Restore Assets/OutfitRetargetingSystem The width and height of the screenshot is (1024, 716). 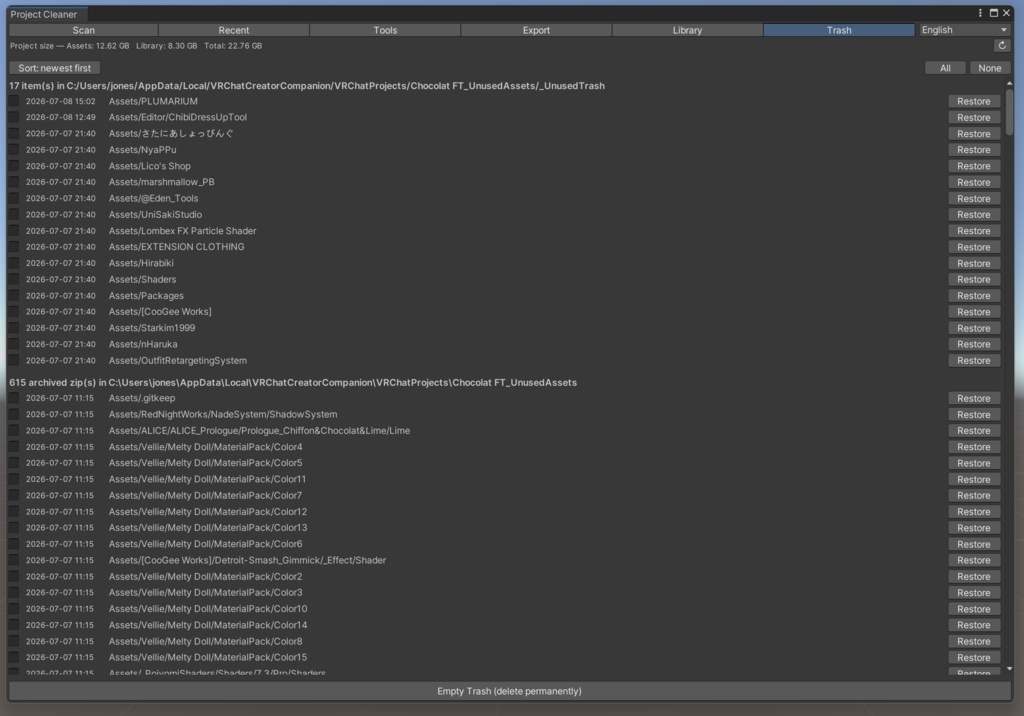974,361
